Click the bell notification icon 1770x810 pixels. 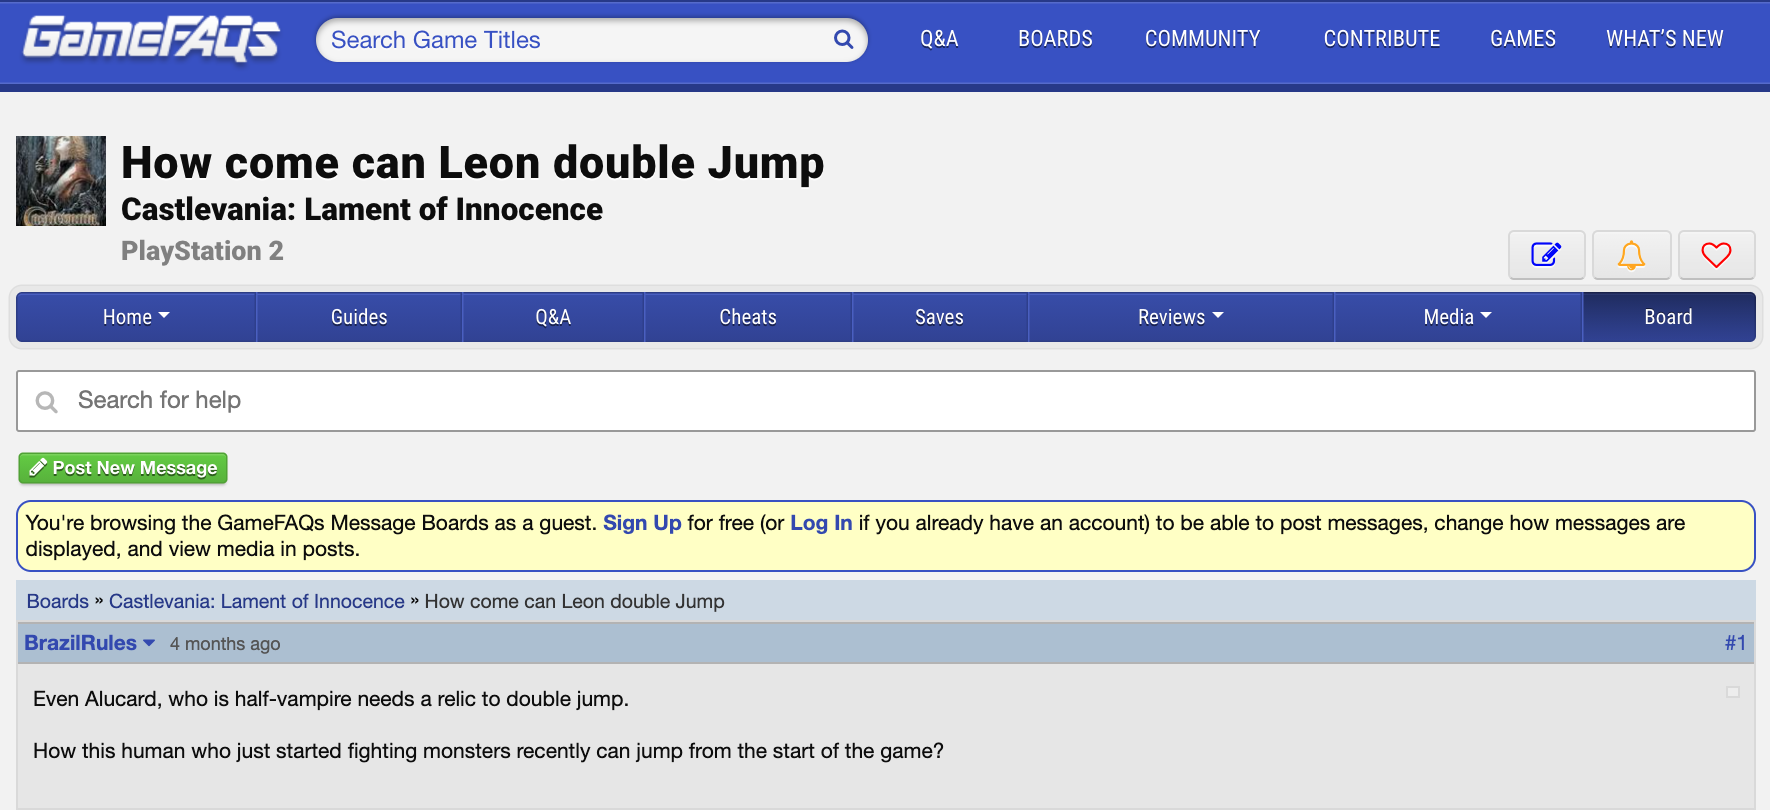(1631, 255)
